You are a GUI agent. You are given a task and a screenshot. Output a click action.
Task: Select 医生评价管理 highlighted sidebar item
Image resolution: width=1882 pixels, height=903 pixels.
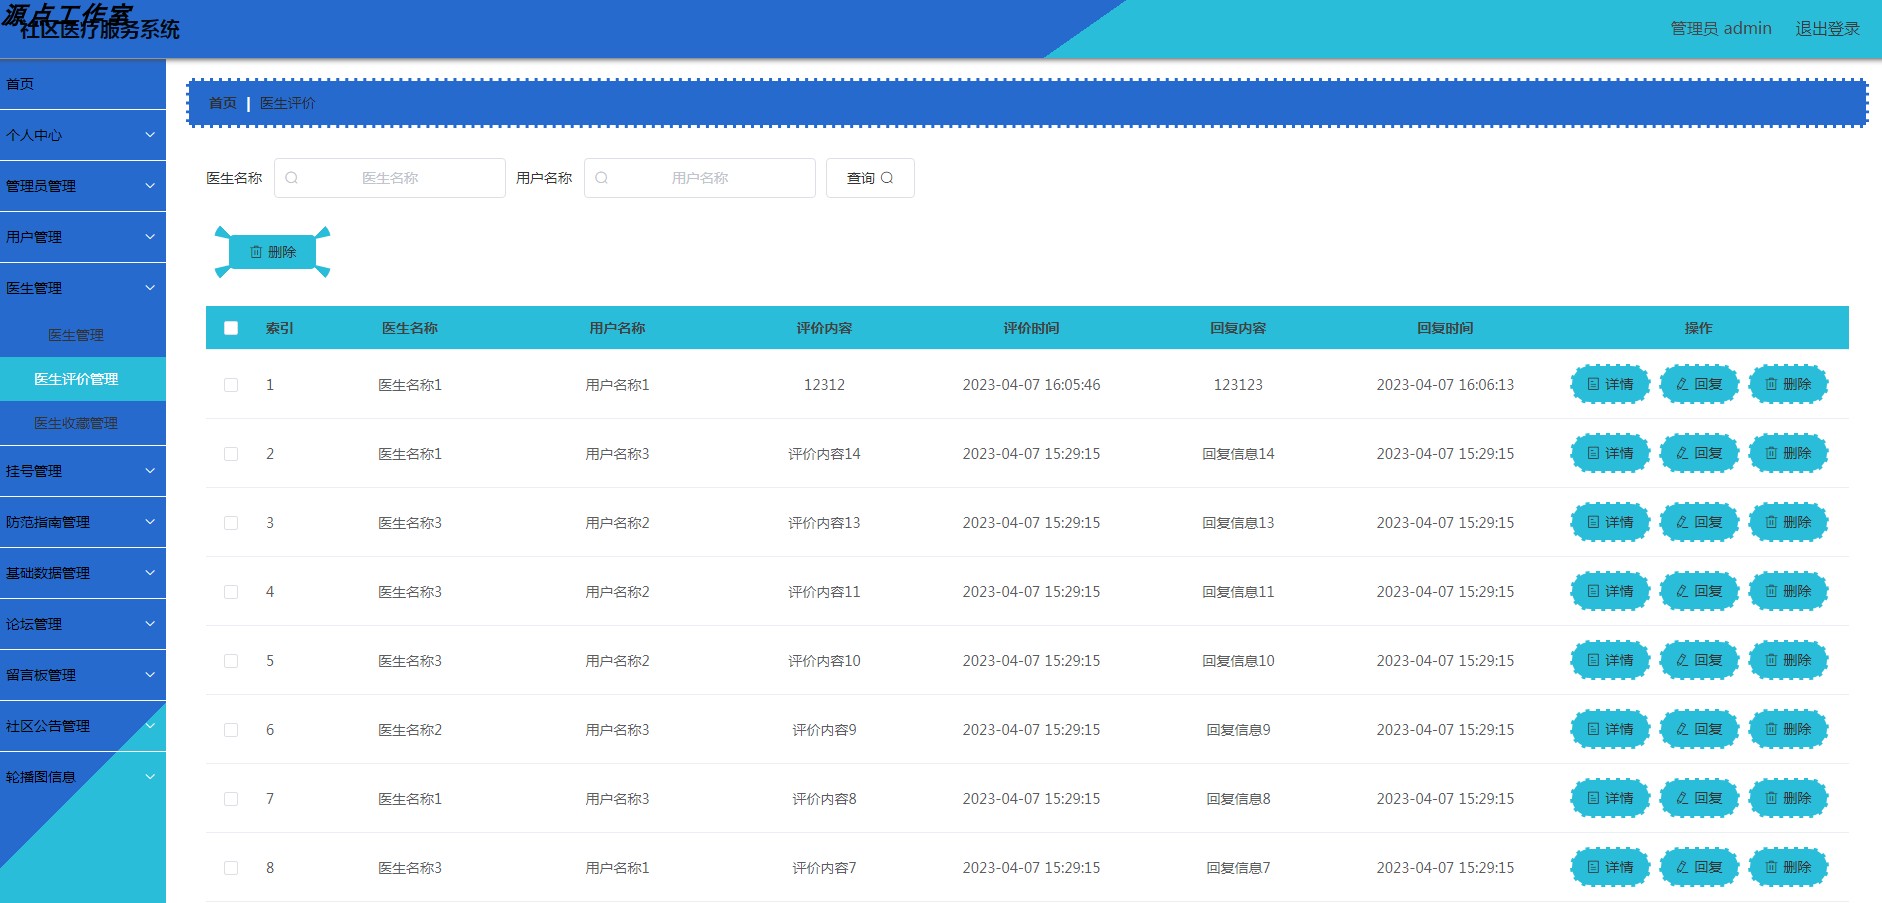(83, 379)
